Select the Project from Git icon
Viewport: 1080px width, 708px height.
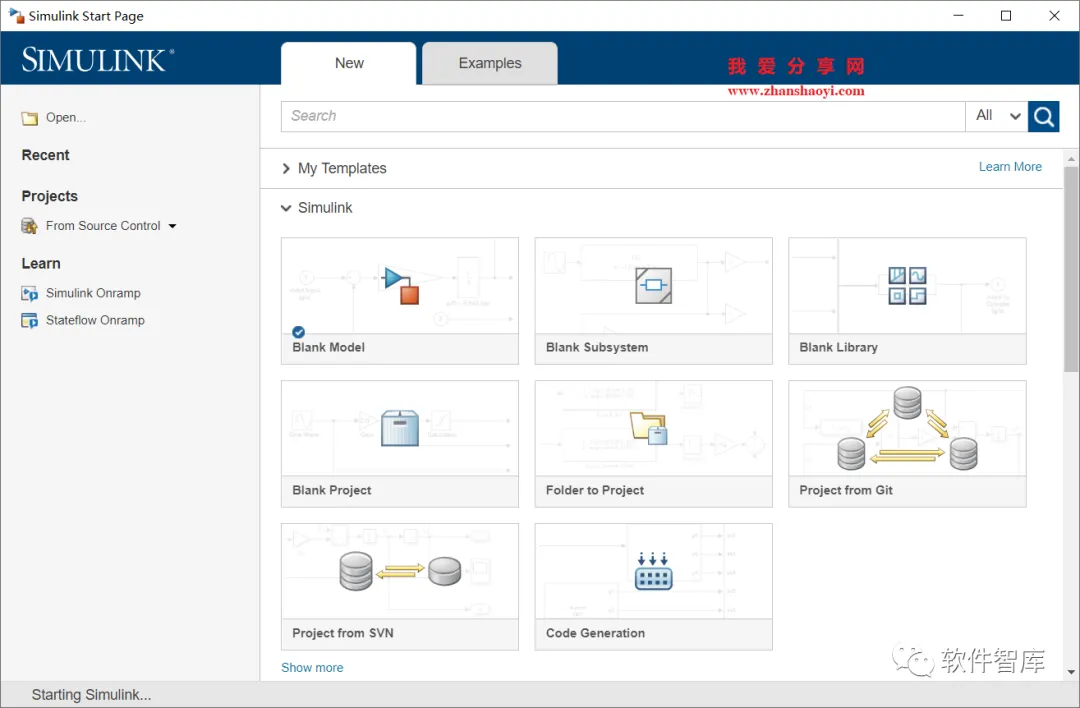[x=907, y=428]
